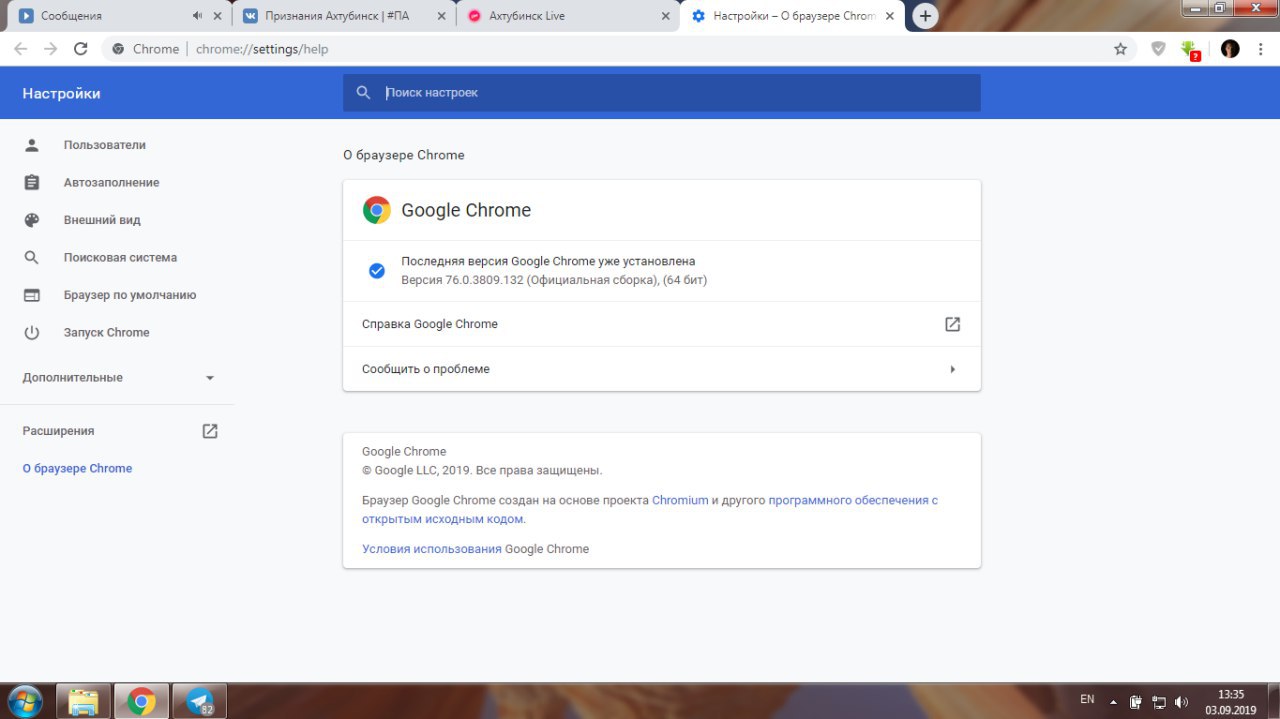Show hidden tray icons arrow
1280x719 pixels.
[x=1113, y=701]
